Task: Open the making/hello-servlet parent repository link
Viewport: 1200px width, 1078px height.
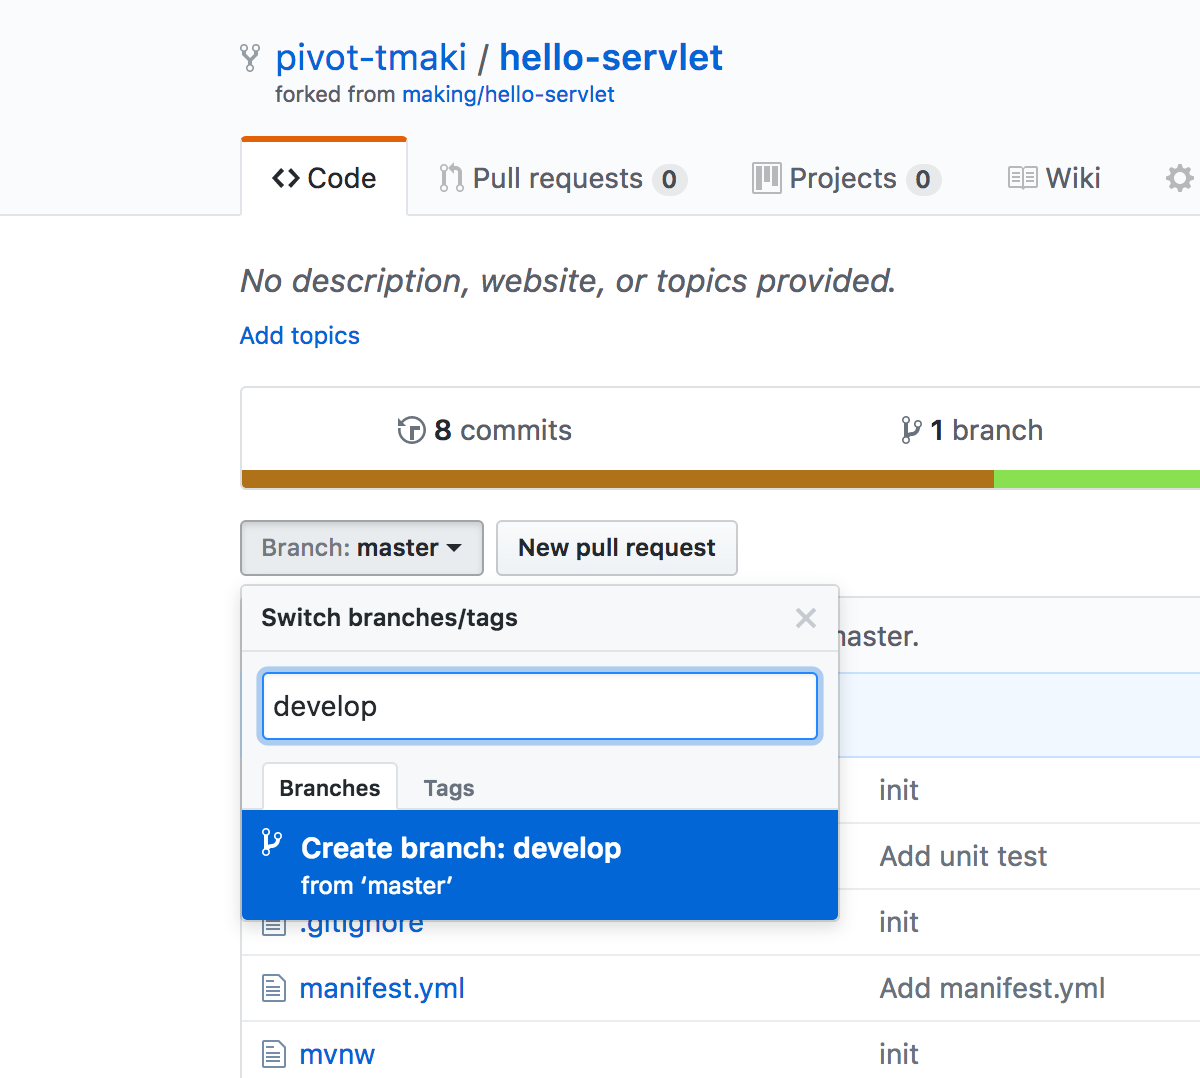Action: (508, 95)
